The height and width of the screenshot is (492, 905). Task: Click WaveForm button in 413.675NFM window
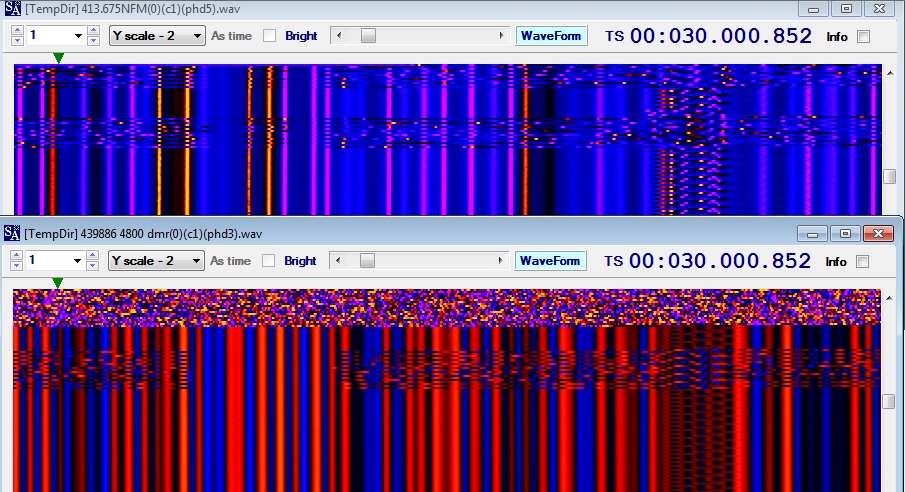551,36
